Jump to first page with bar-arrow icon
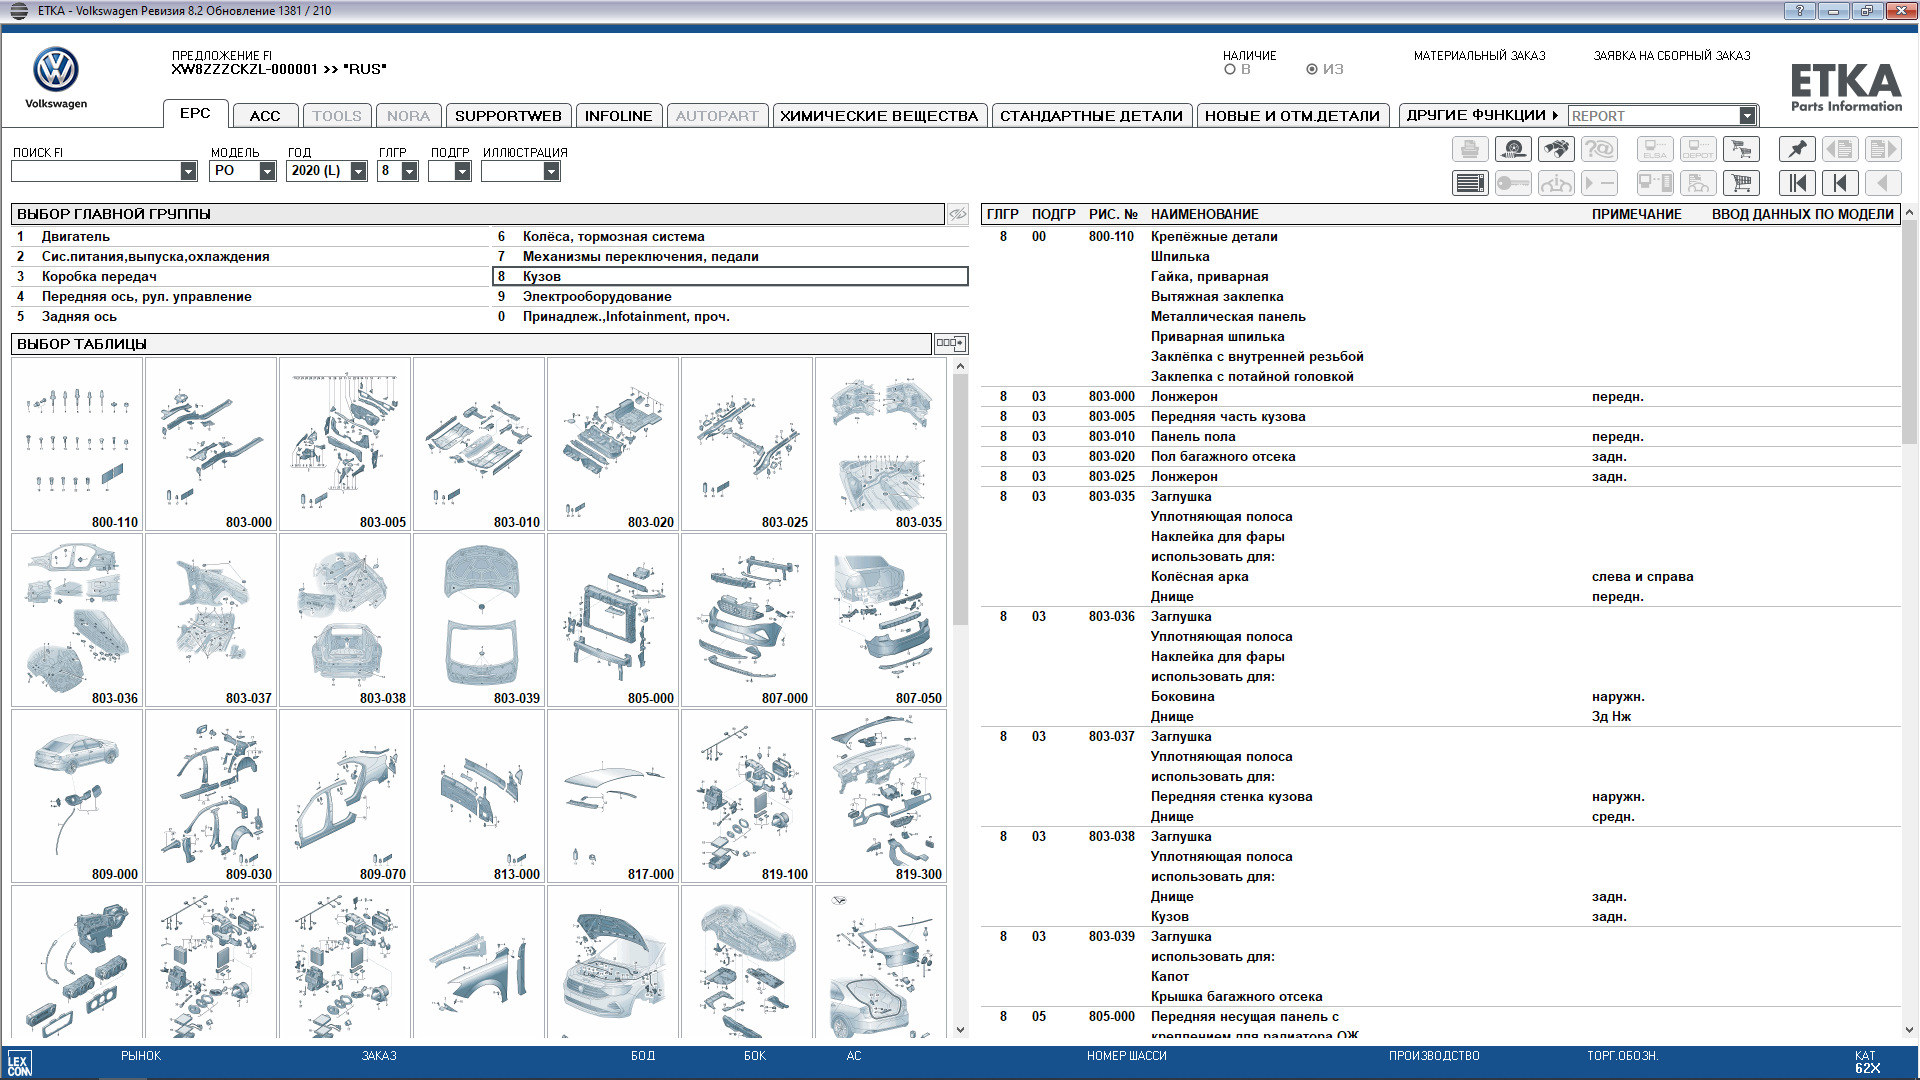 click(1797, 183)
